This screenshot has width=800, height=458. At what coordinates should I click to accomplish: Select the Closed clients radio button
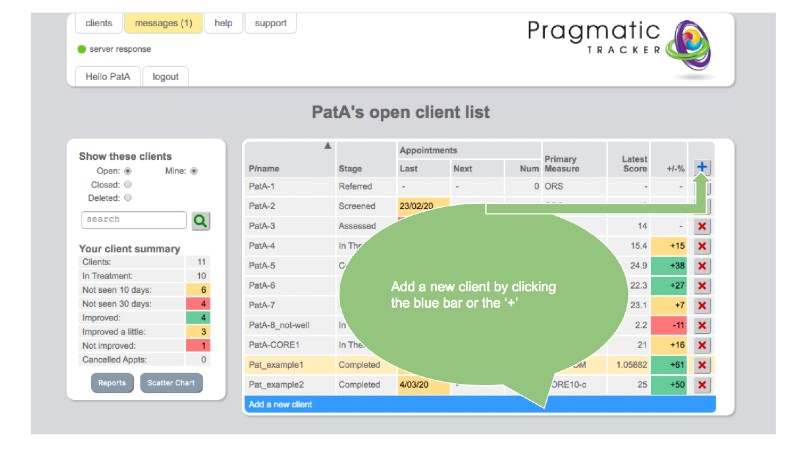128,184
